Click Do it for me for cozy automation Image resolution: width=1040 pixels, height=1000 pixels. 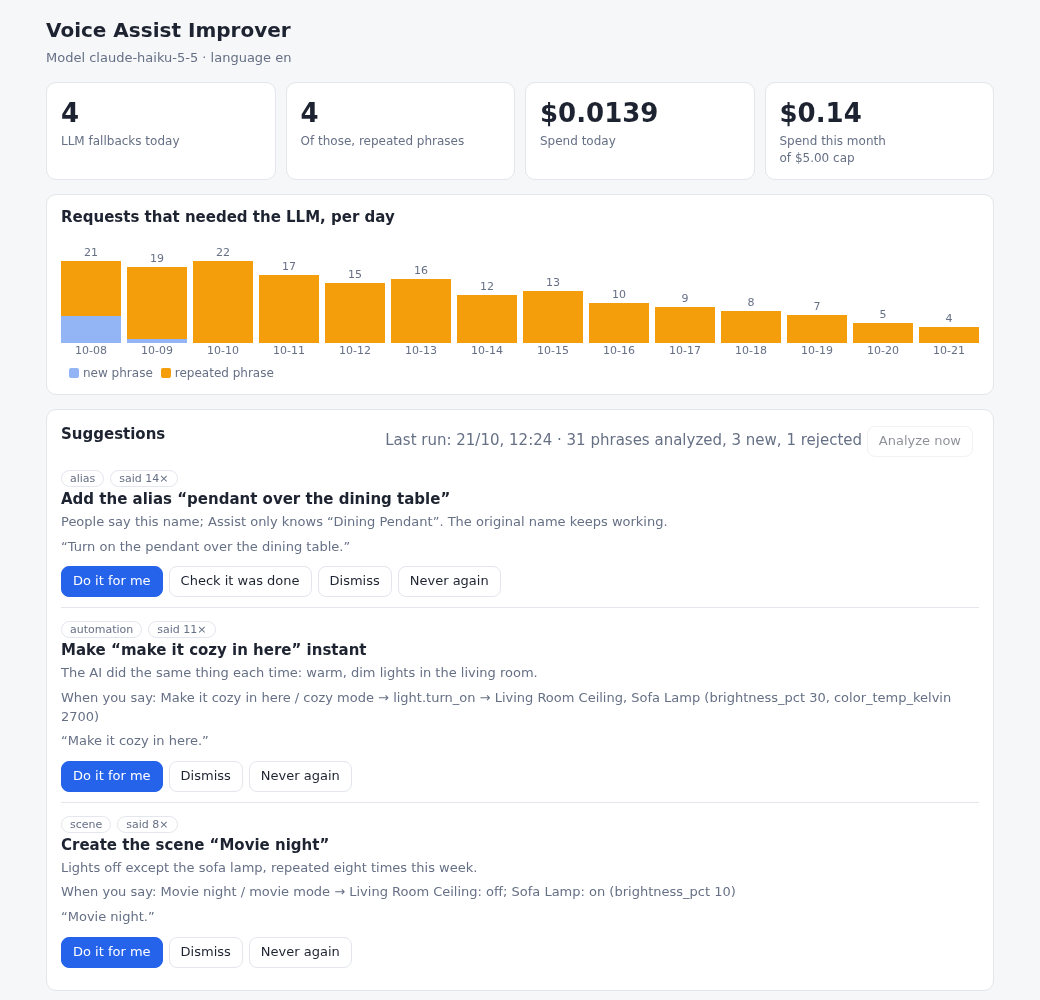point(111,776)
